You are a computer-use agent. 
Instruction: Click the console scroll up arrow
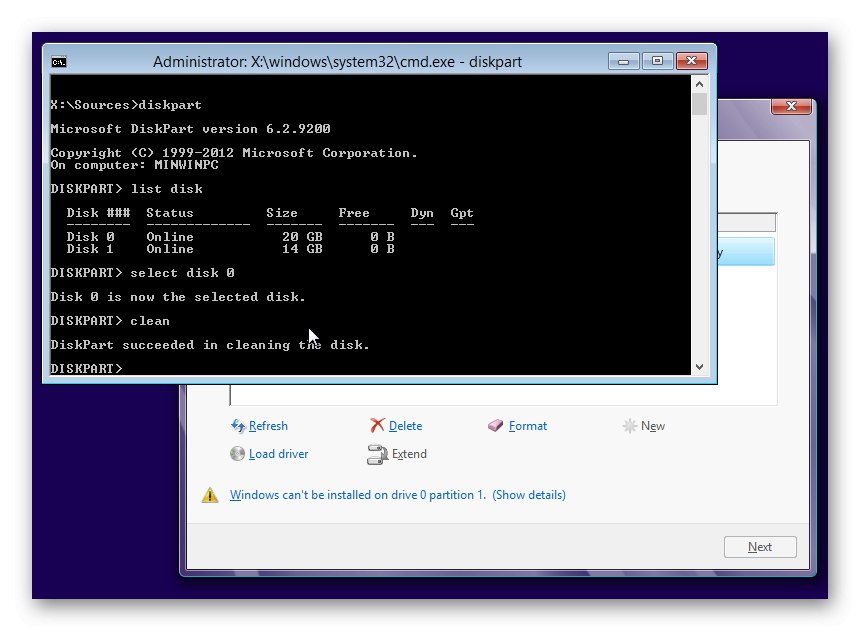click(699, 84)
